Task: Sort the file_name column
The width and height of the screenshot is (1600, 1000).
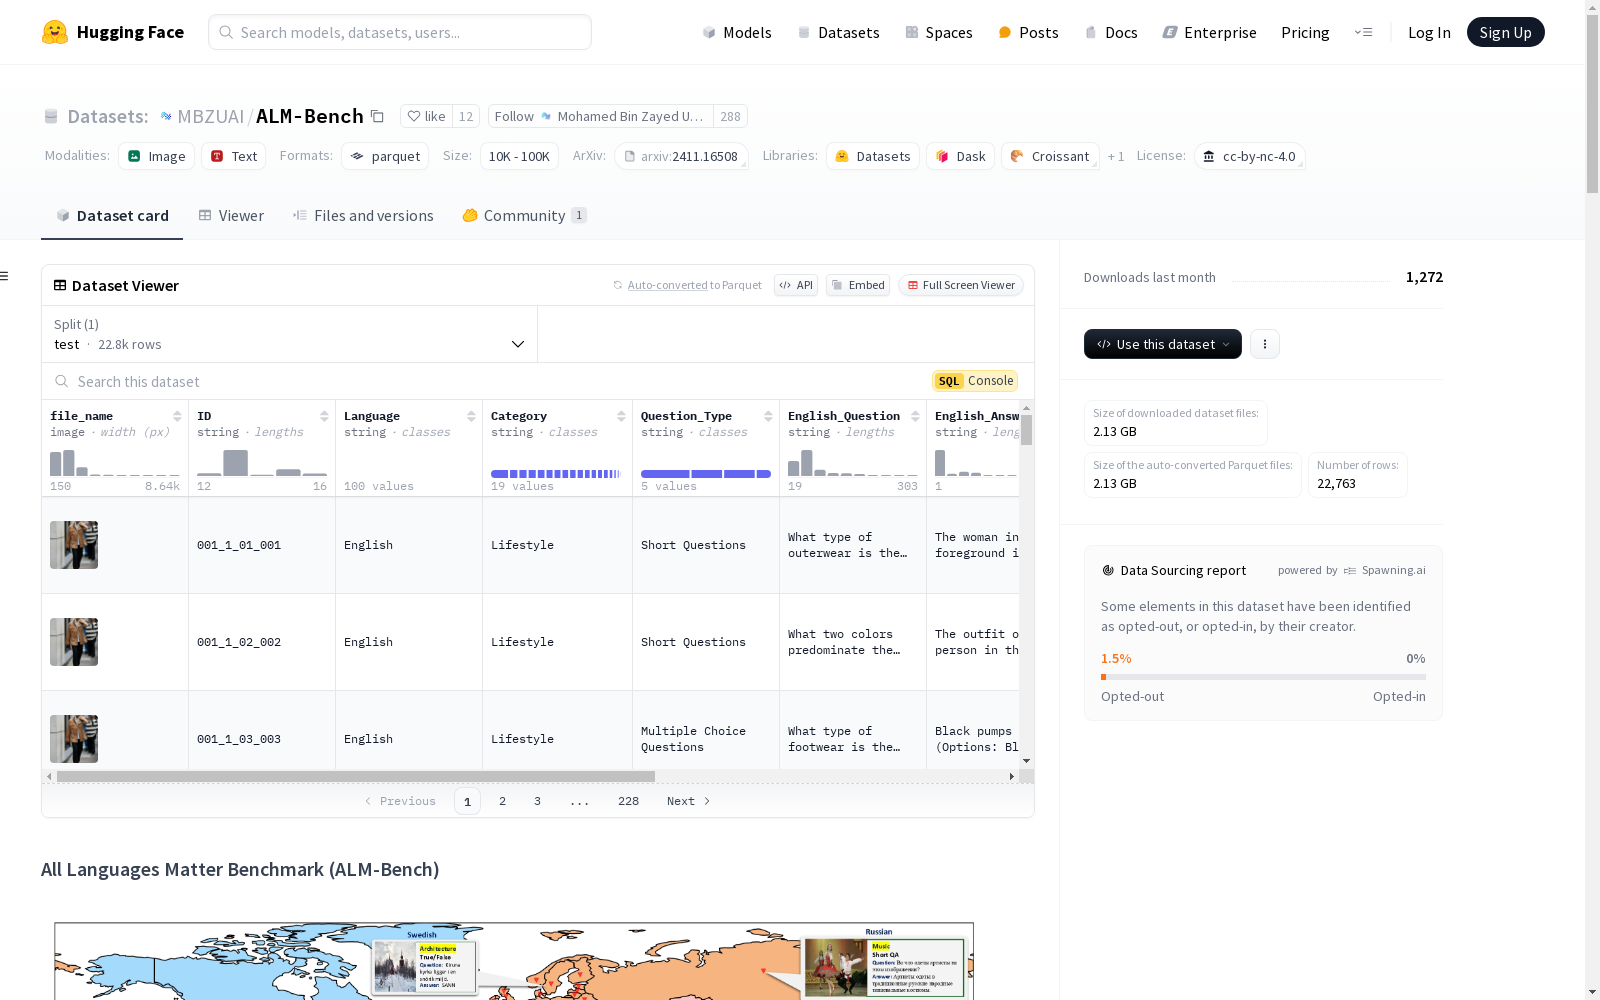Action: [x=177, y=416]
